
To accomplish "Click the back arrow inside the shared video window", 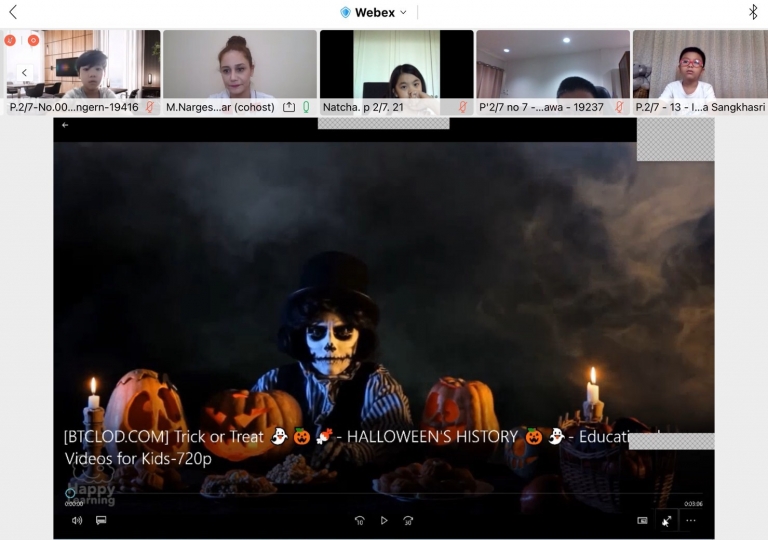I will pos(65,125).
